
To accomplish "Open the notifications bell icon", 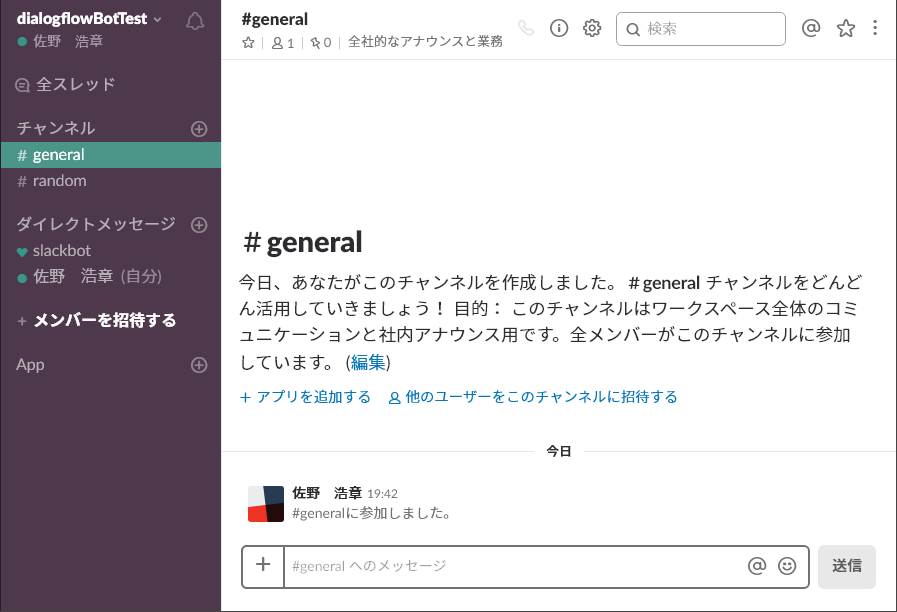I will [195, 21].
